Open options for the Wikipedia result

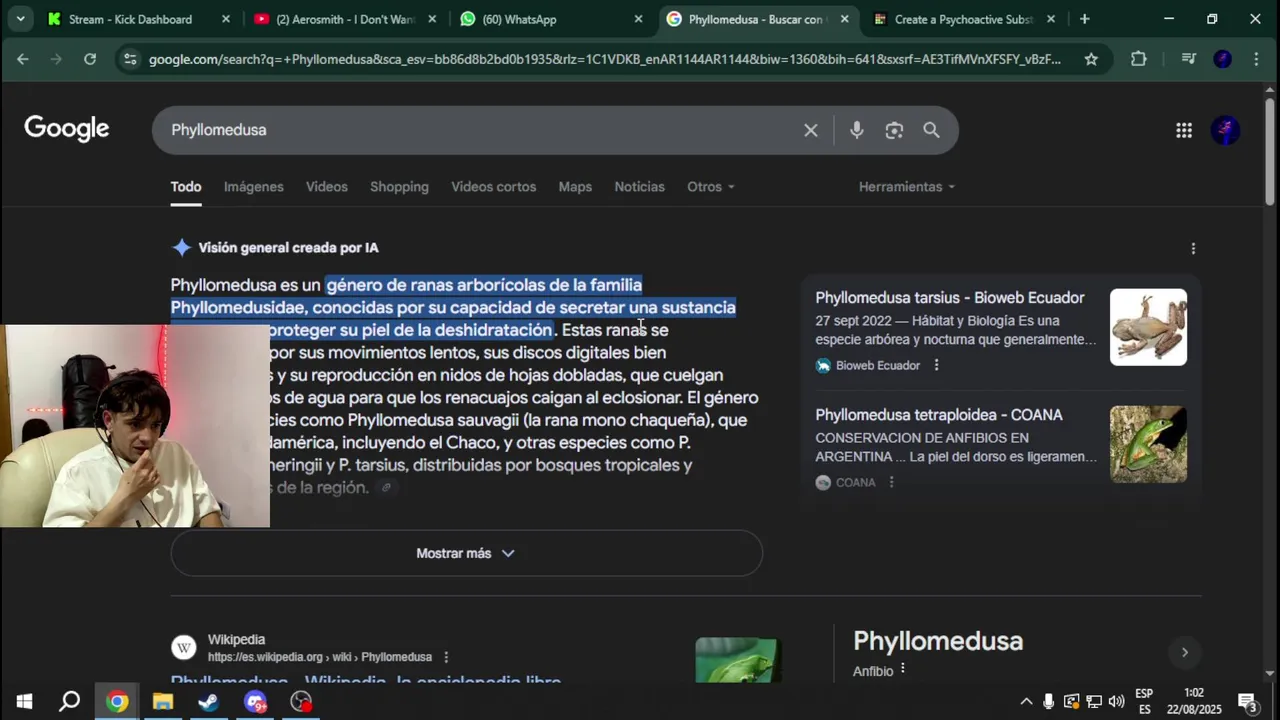446,657
